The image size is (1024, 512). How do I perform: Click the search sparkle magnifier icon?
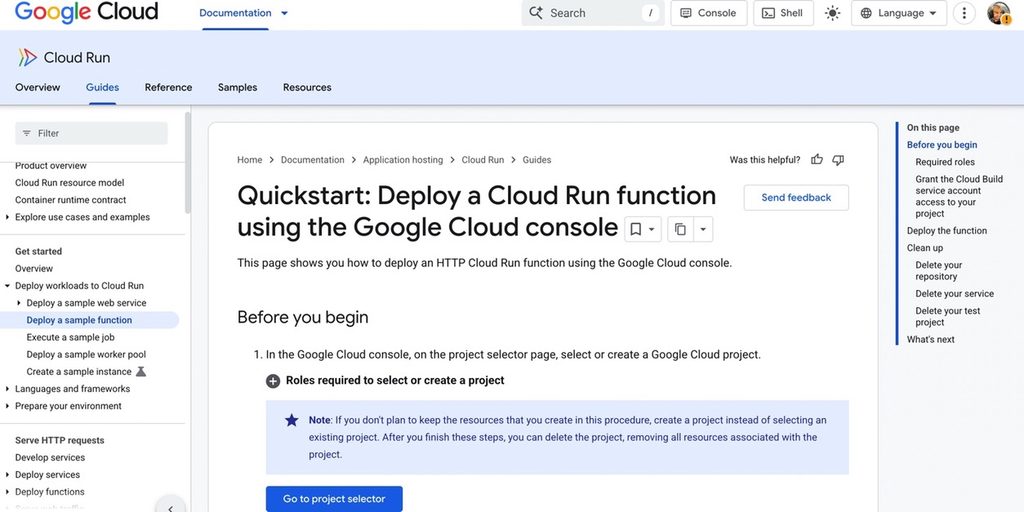pos(536,13)
